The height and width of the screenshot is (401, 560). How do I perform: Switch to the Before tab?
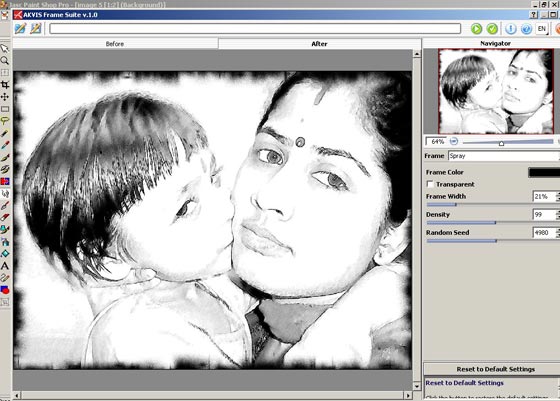click(115, 44)
